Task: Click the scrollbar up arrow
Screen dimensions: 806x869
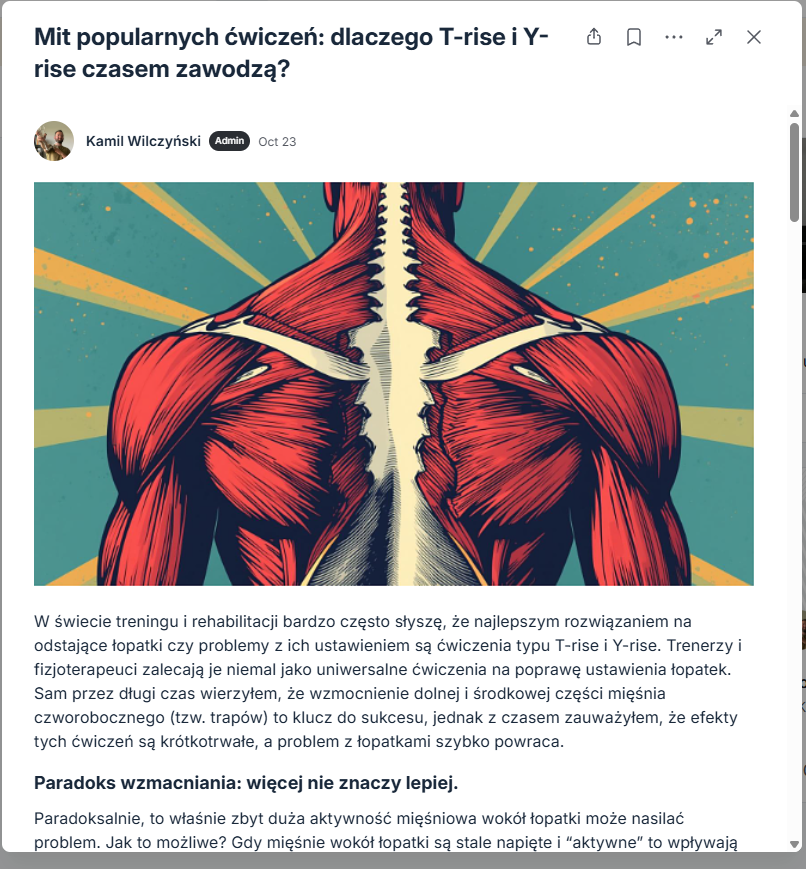Action: click(x=794, y=114)
